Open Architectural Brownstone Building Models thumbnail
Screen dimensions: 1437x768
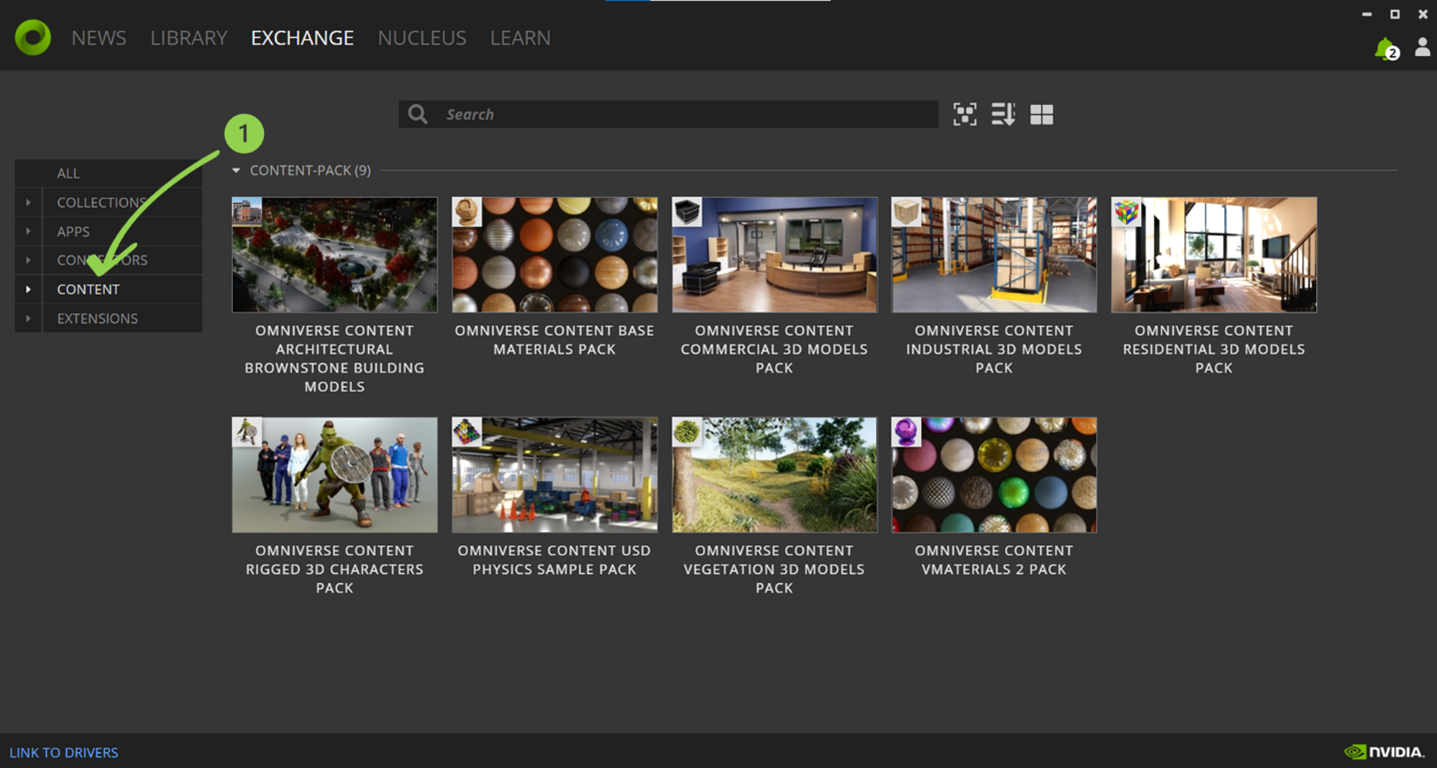tap(335, 255)
